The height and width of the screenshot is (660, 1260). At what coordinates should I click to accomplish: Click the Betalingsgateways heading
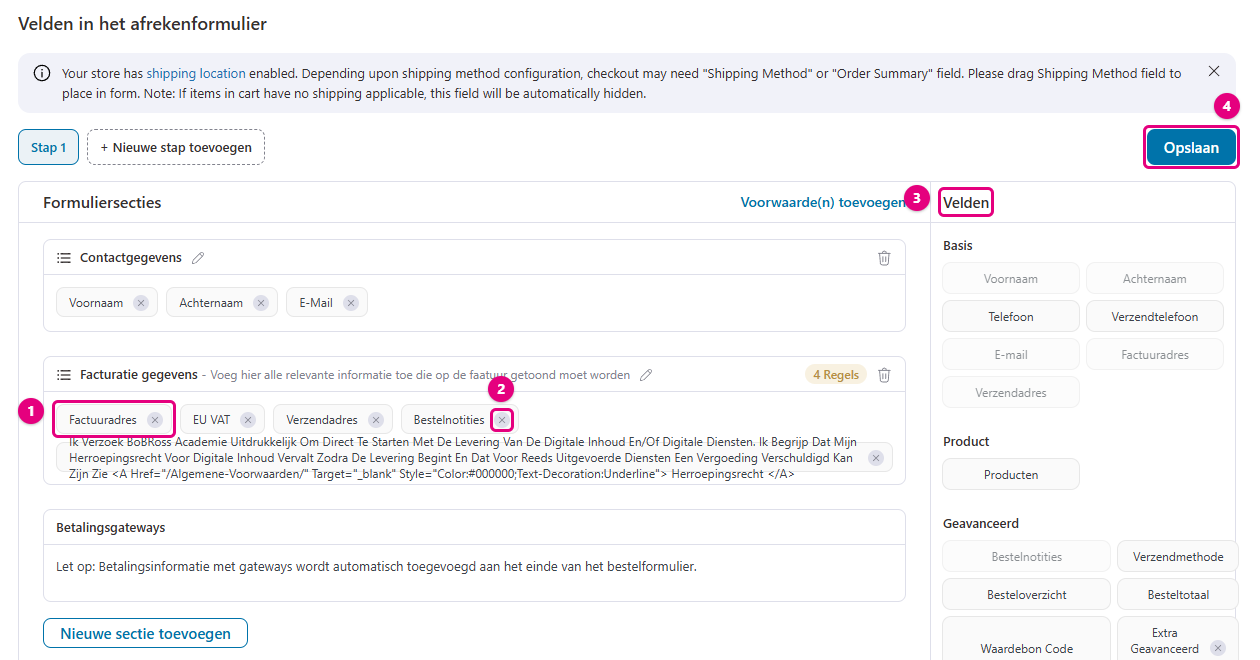[111, 527]
